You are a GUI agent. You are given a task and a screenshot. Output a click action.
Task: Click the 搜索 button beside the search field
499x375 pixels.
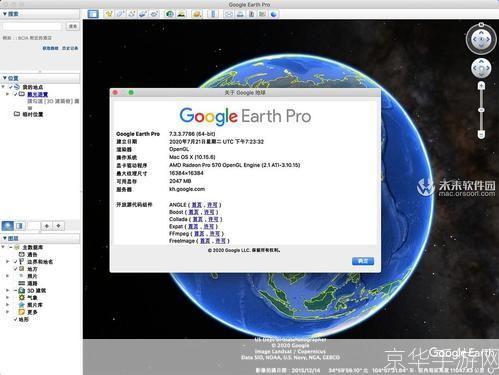point(73,26)
